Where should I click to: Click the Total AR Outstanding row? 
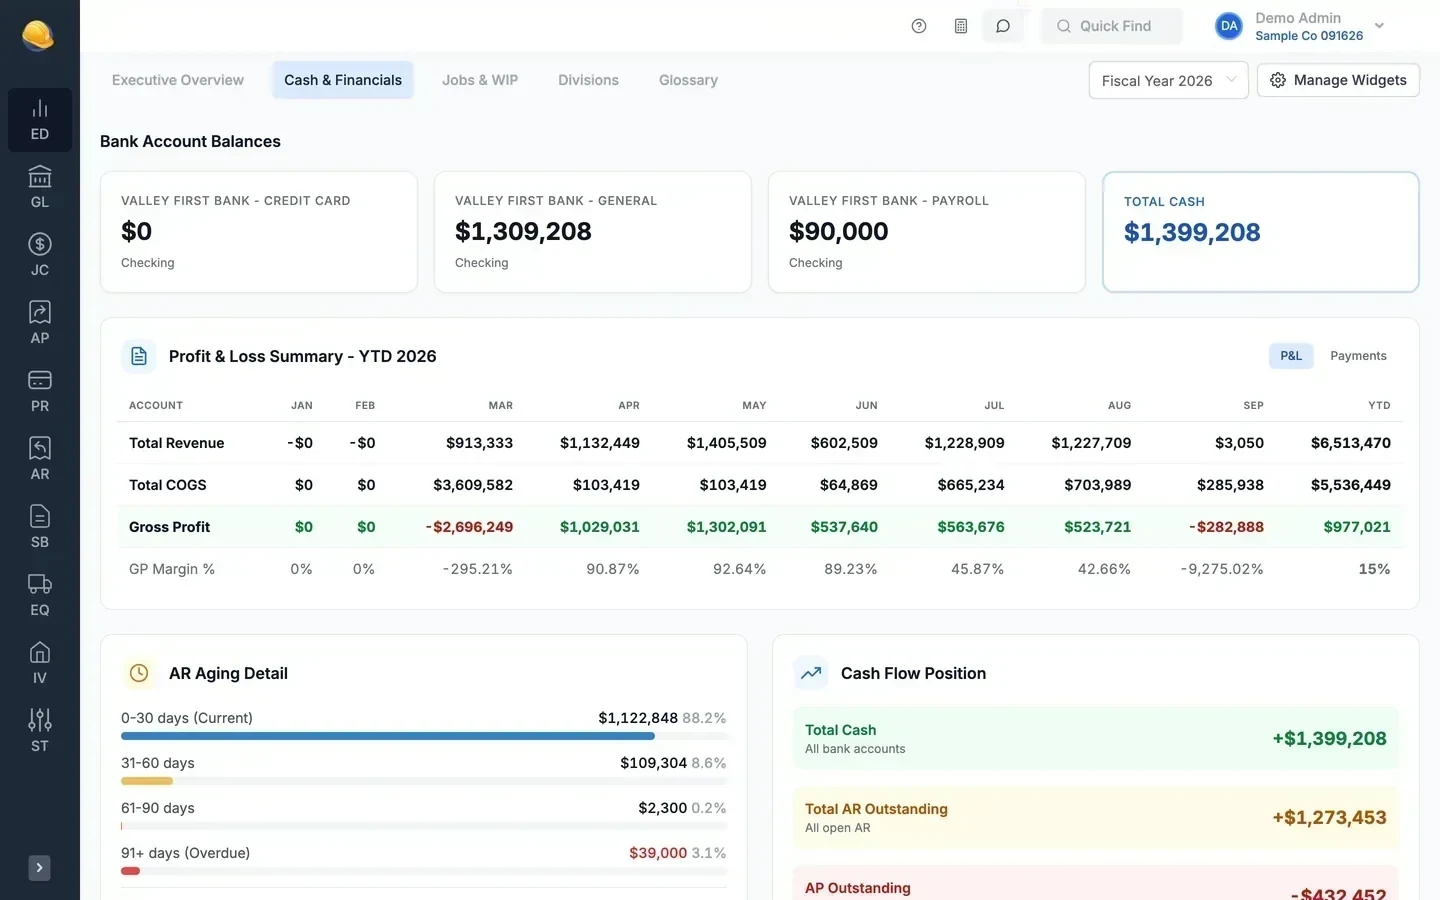[x=1096, y=818]
